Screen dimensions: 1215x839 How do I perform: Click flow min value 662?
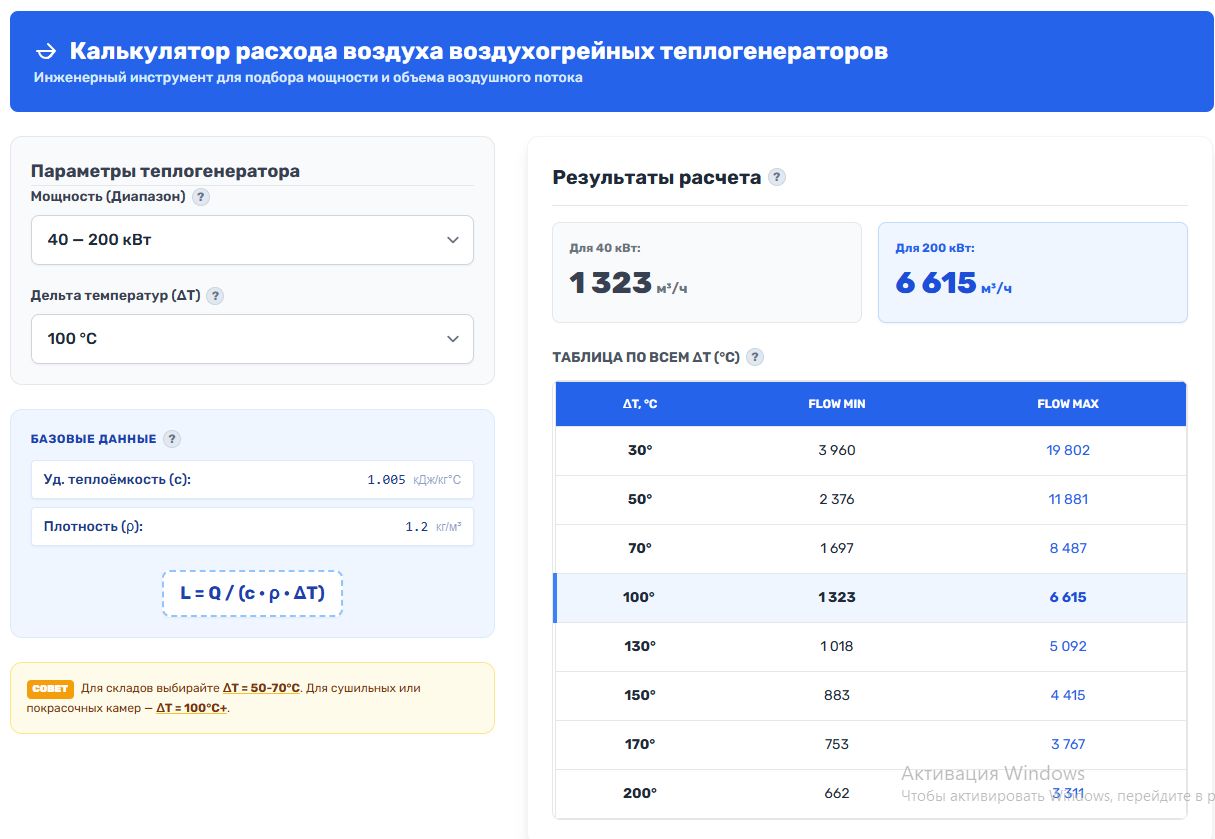(837, 793)
